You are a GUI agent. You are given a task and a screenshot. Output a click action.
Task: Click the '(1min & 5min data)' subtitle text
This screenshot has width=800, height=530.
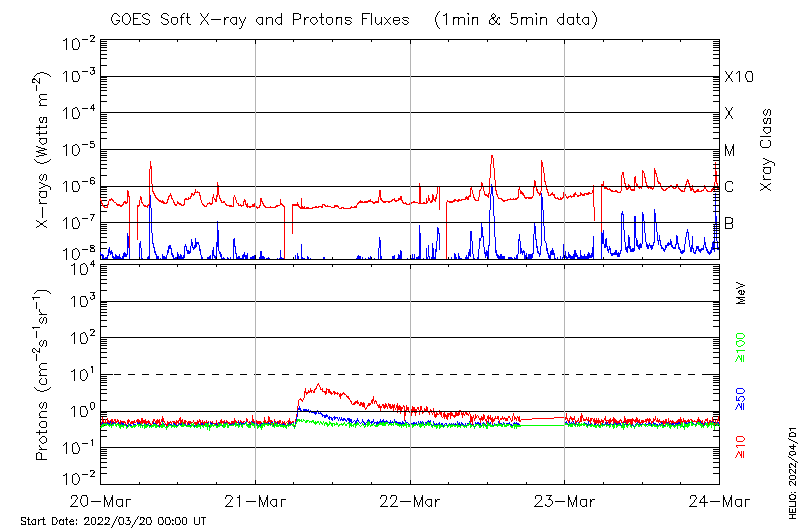(516, 19)
